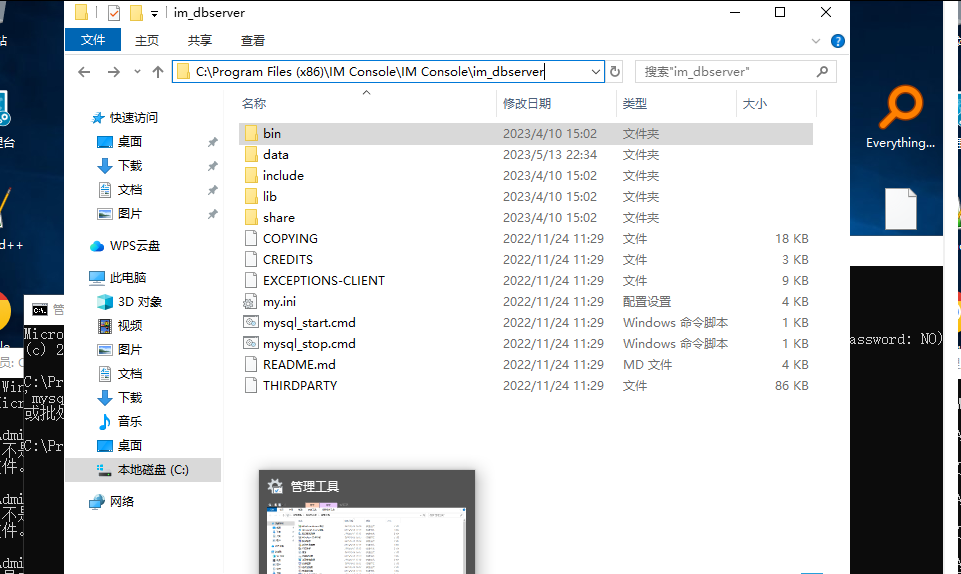Screen dimensions: 961x574
Task: Open pinned 图片 under quick access
Action: pos(129,214)
